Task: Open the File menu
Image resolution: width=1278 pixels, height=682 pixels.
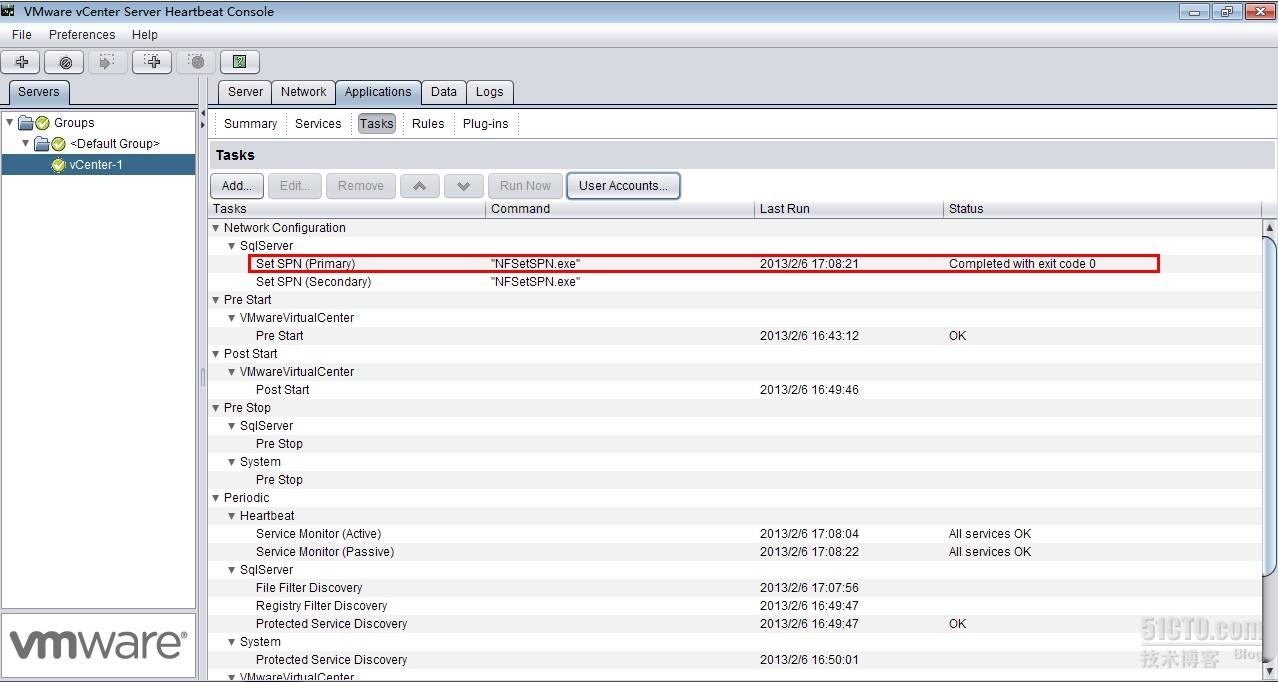Action: point(22,35)
